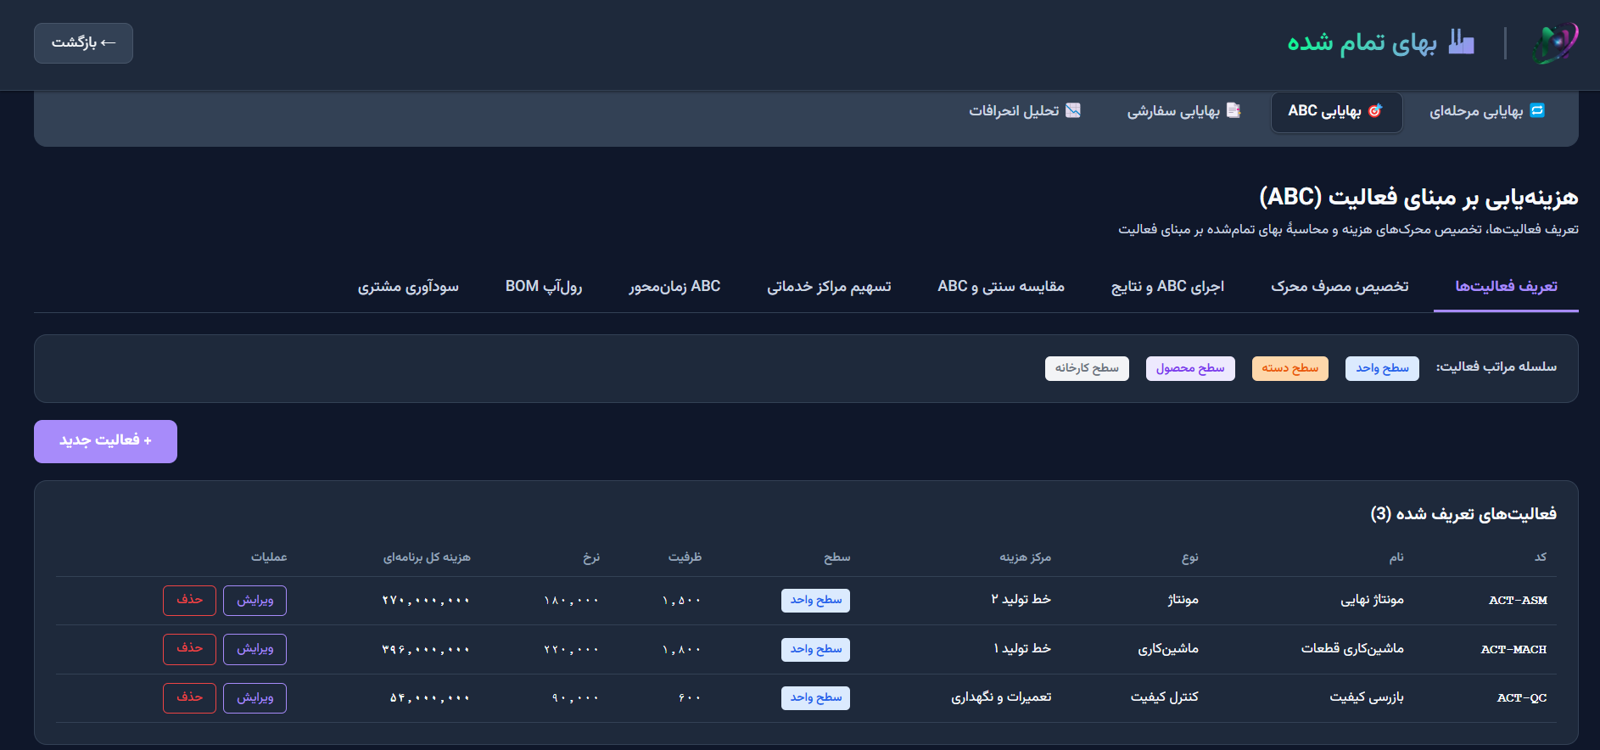Click the target icon on بهایابی ABC tab
Screen dimensions: 1600x750
(1375, 110)
